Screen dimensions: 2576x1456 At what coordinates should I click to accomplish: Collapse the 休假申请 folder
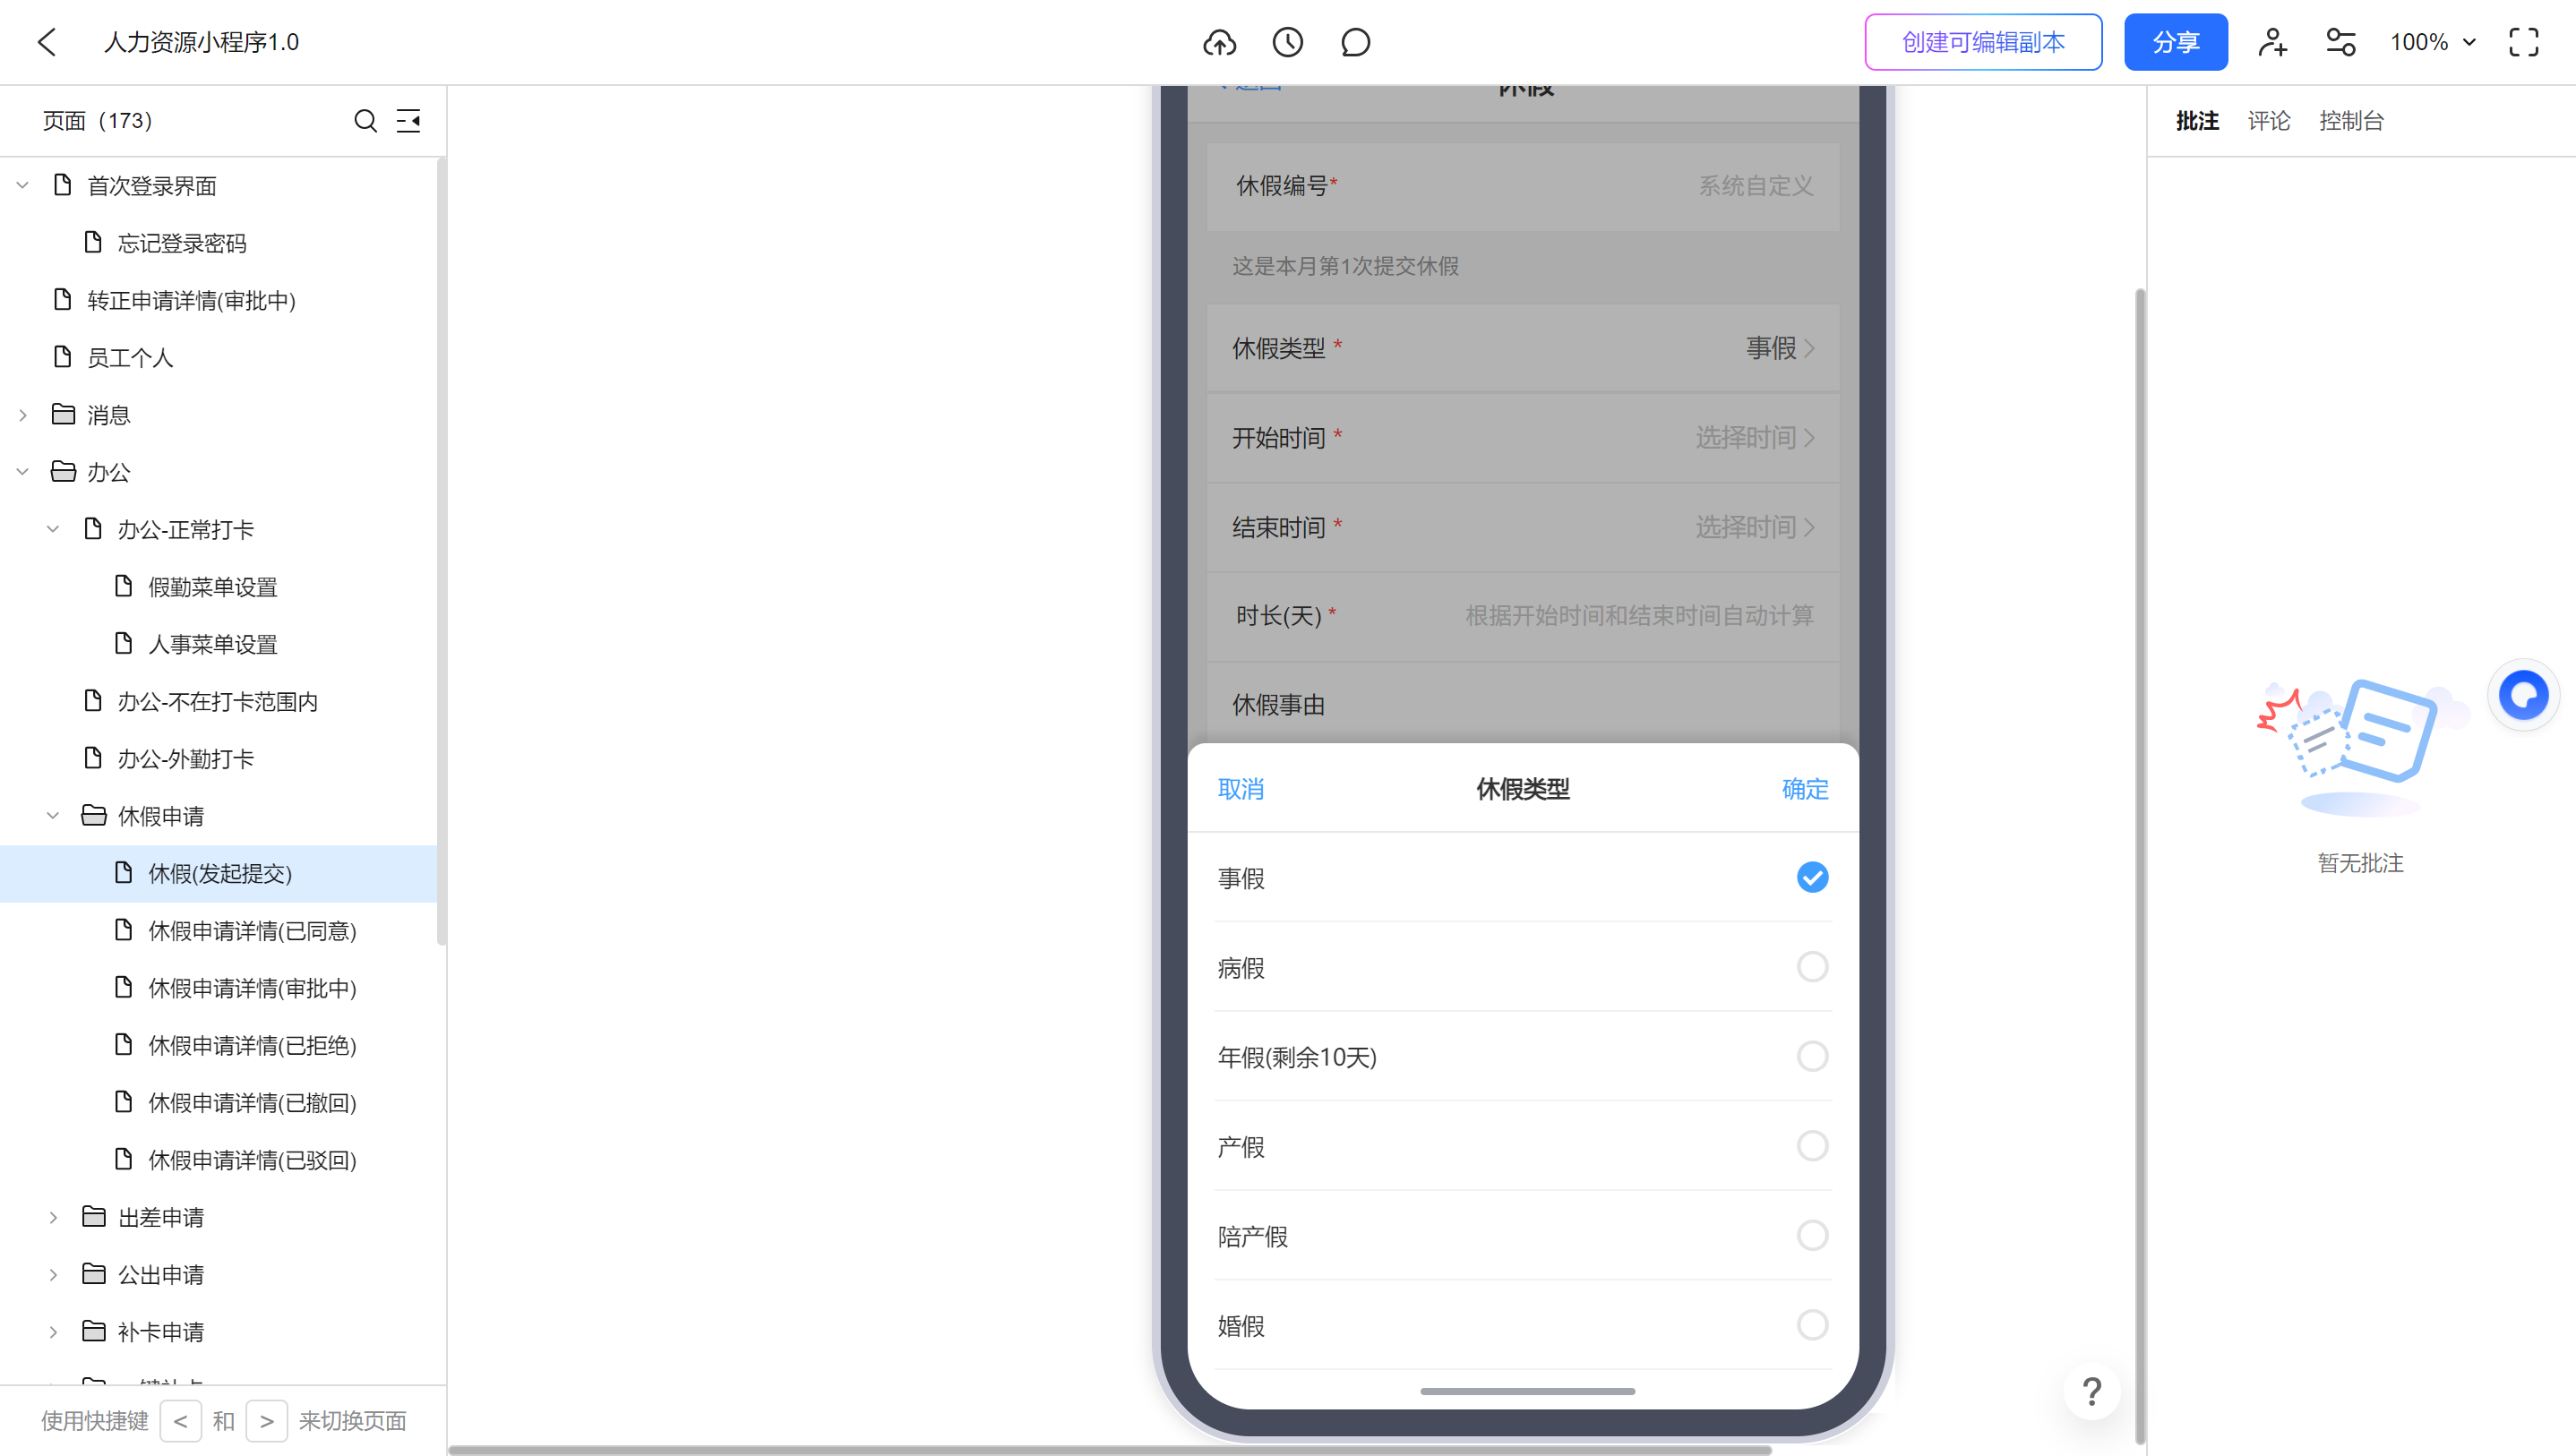coord(53,816)
